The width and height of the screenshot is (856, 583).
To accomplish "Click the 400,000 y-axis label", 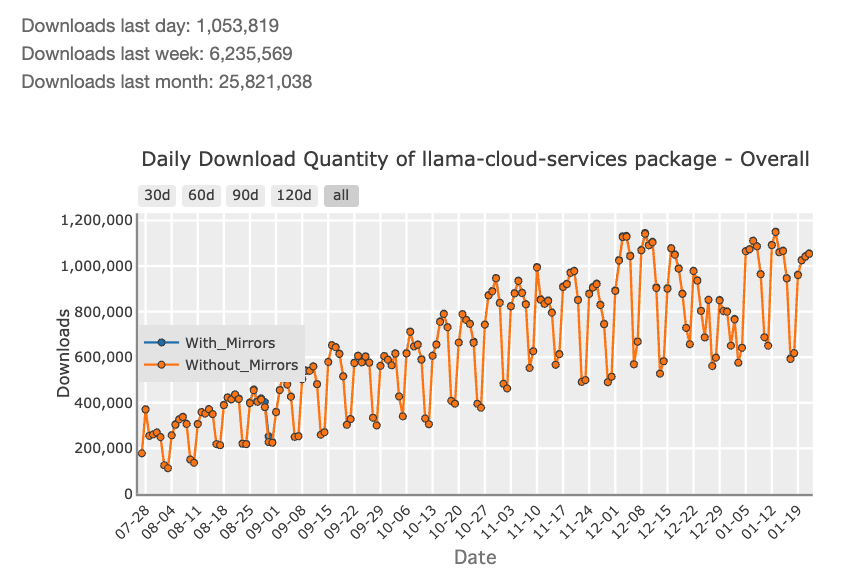I will click(103, 403).
